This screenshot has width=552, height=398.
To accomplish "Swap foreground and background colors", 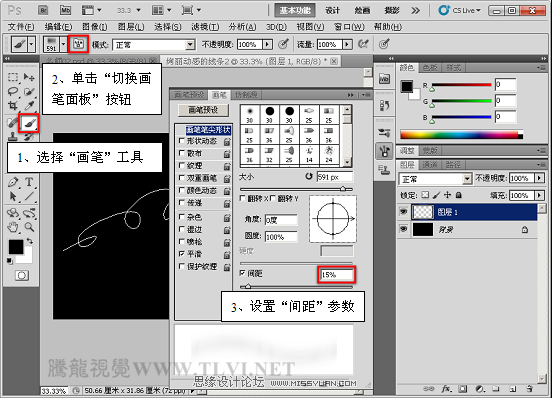I will pos(30,241).
